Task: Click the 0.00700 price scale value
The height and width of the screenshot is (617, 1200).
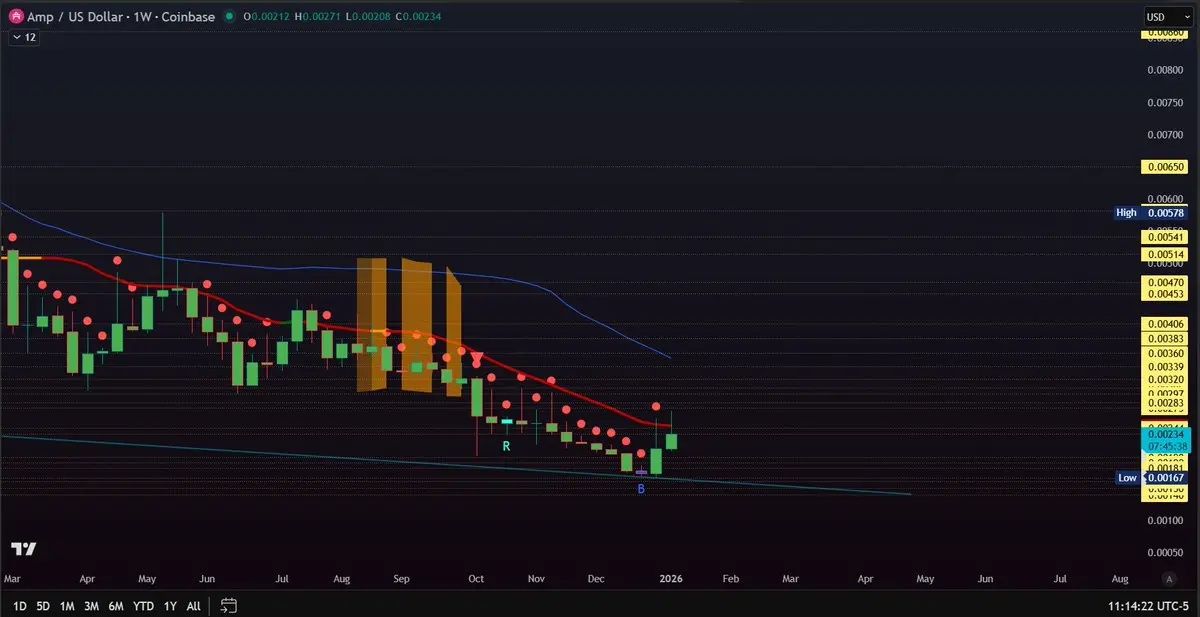Action: pos(1164,134)
